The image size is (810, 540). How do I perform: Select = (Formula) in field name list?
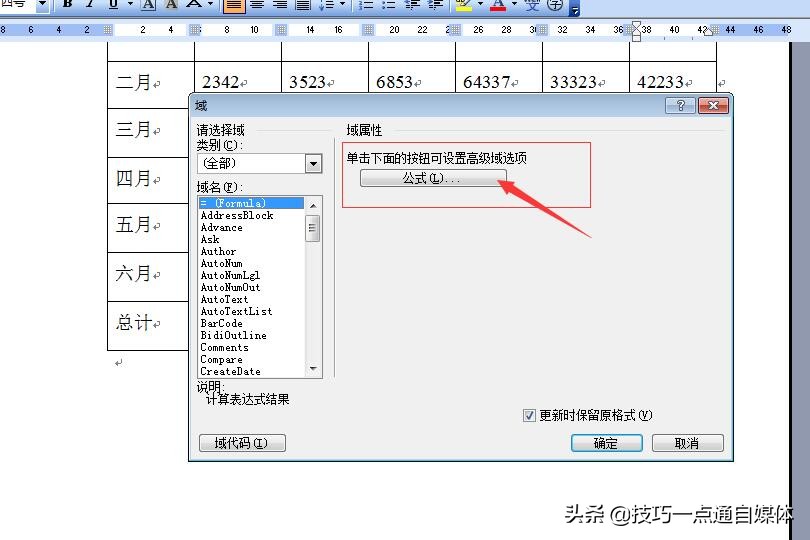[251, 203]
